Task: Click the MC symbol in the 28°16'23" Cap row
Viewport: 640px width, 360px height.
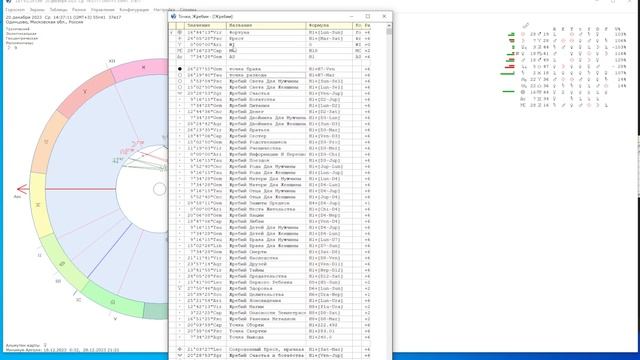Action: [x=180, y=51]
